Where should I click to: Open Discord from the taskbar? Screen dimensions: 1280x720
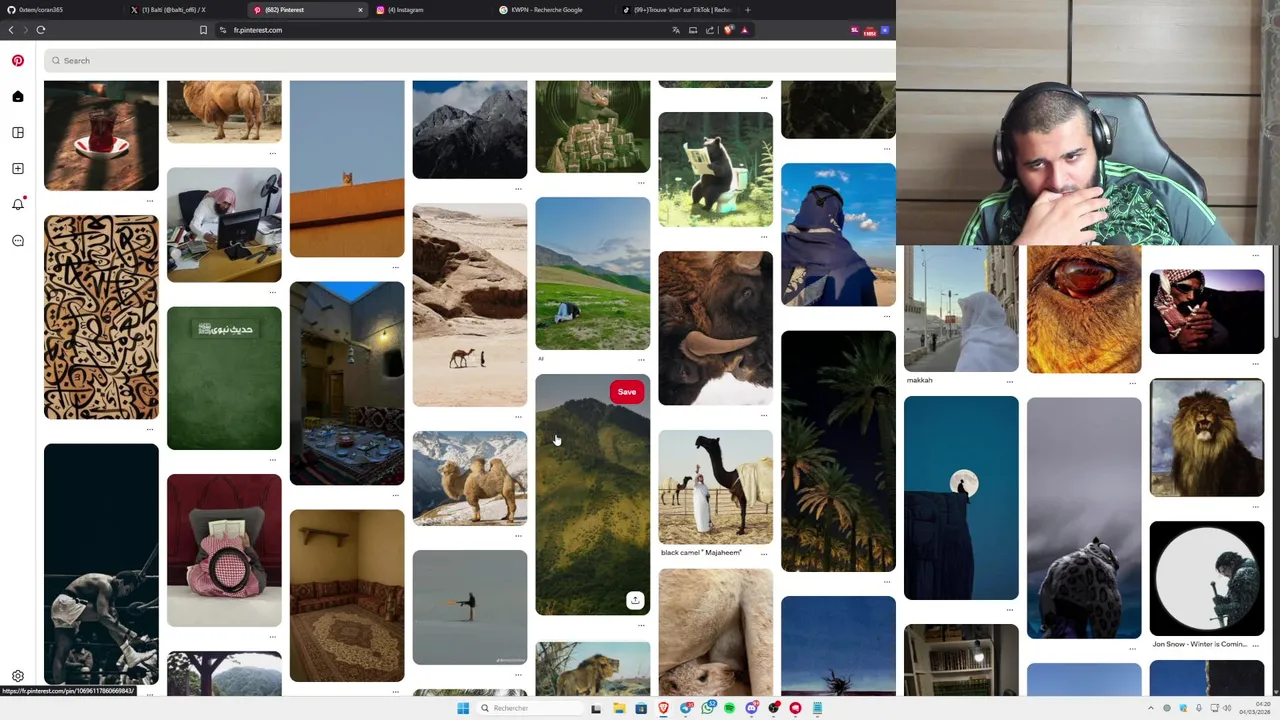[752, 708]
